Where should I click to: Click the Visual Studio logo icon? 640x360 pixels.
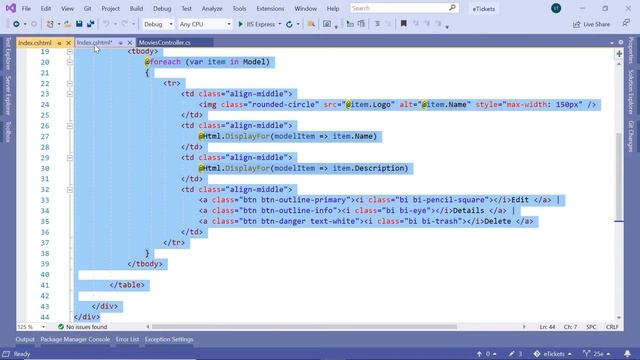click(11, 8)
